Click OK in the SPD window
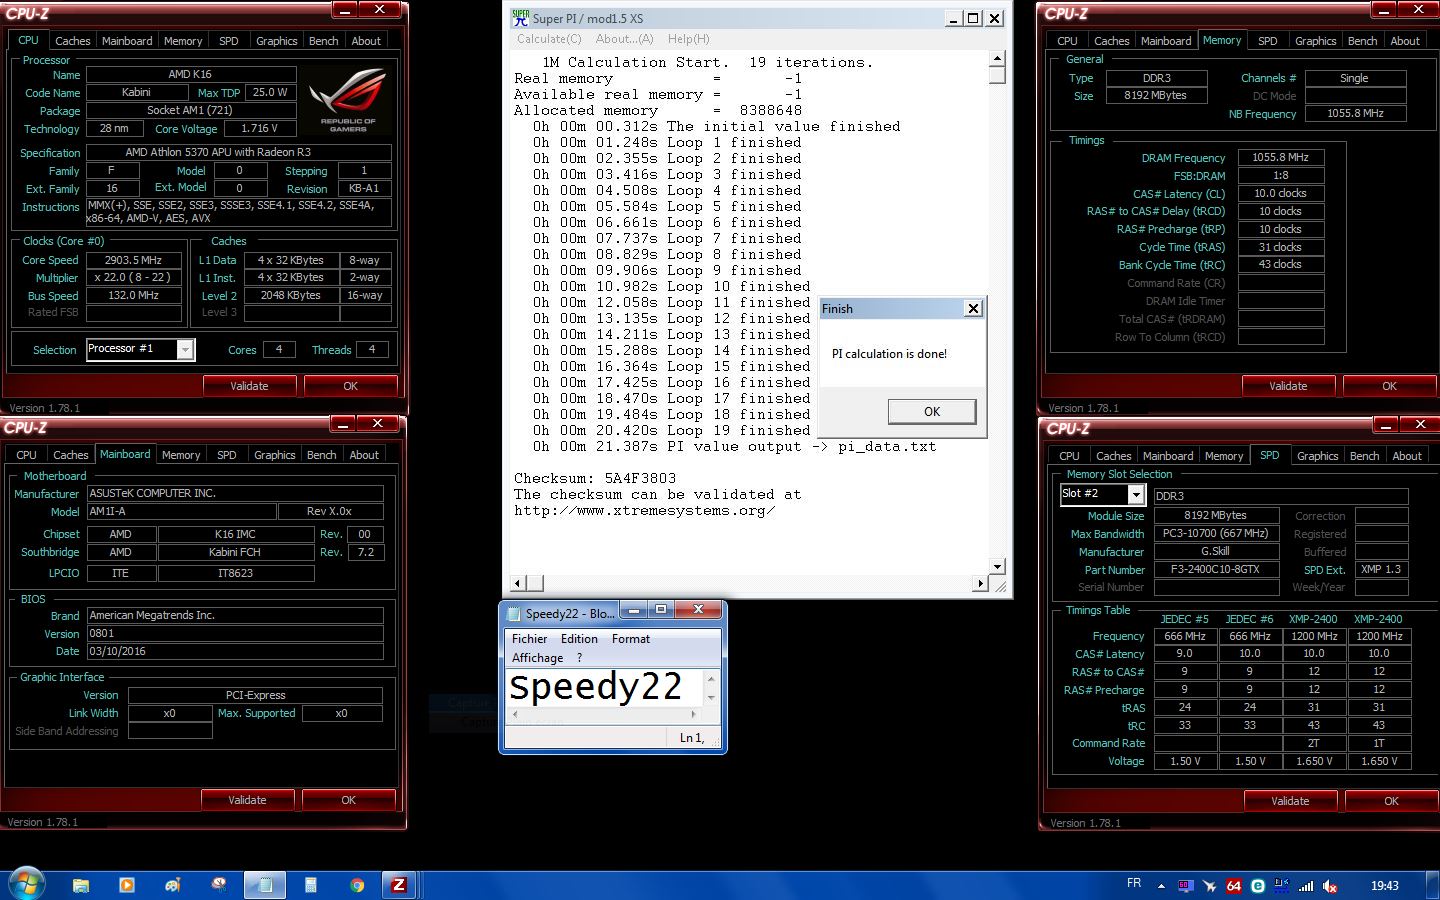The image size is (1440, 900). pos(1391,801)
